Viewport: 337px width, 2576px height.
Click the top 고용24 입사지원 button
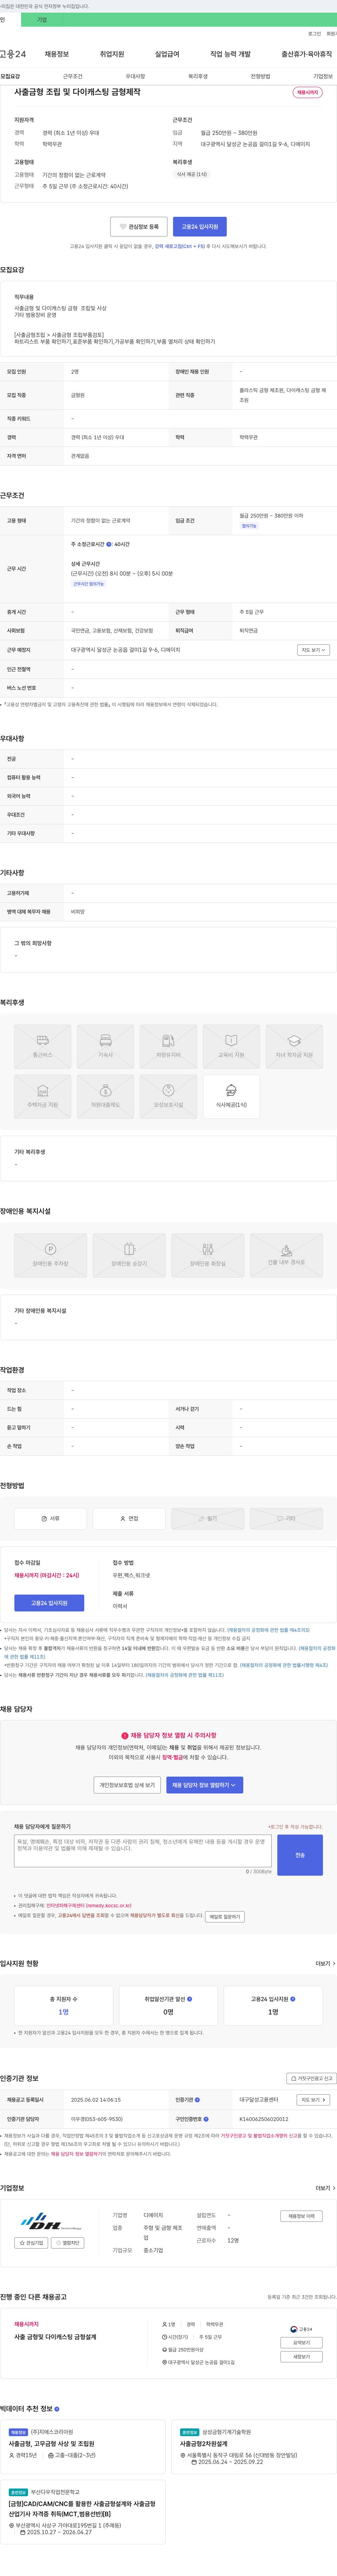click(200, 227)
